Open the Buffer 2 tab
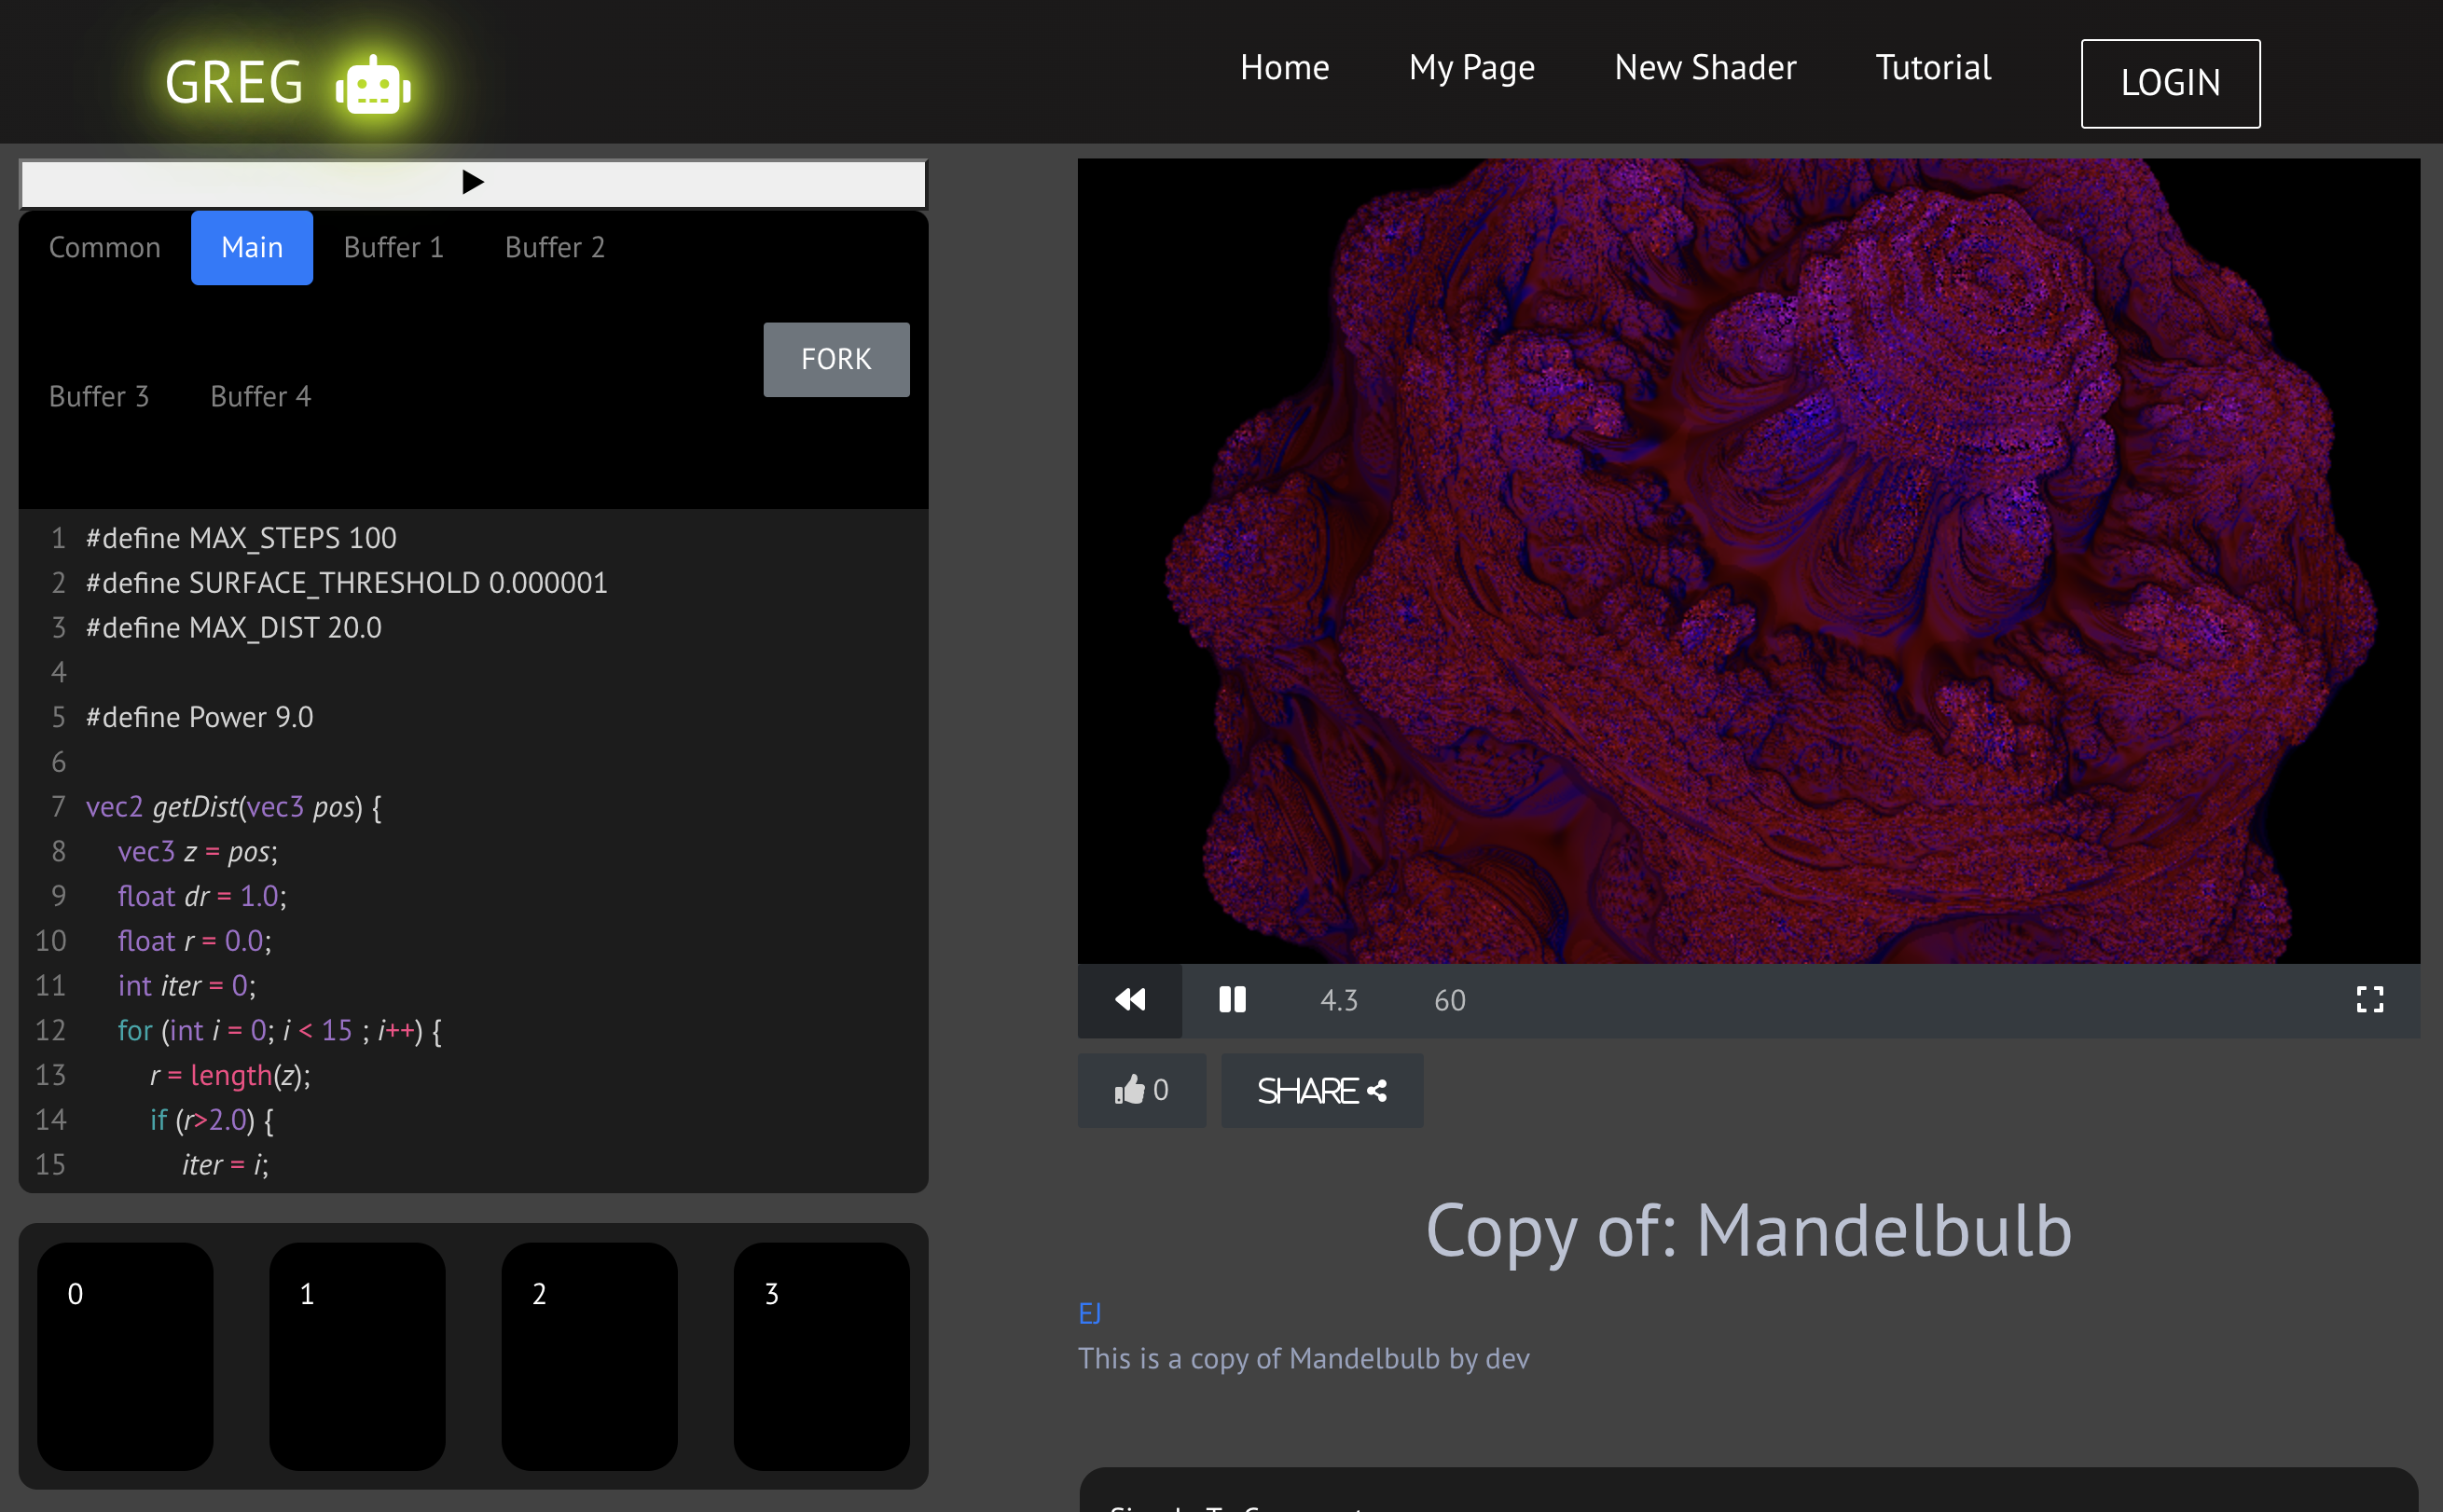Viewport: 2443px width, 1512px height. pyautogui.click(x=555, y=247)
